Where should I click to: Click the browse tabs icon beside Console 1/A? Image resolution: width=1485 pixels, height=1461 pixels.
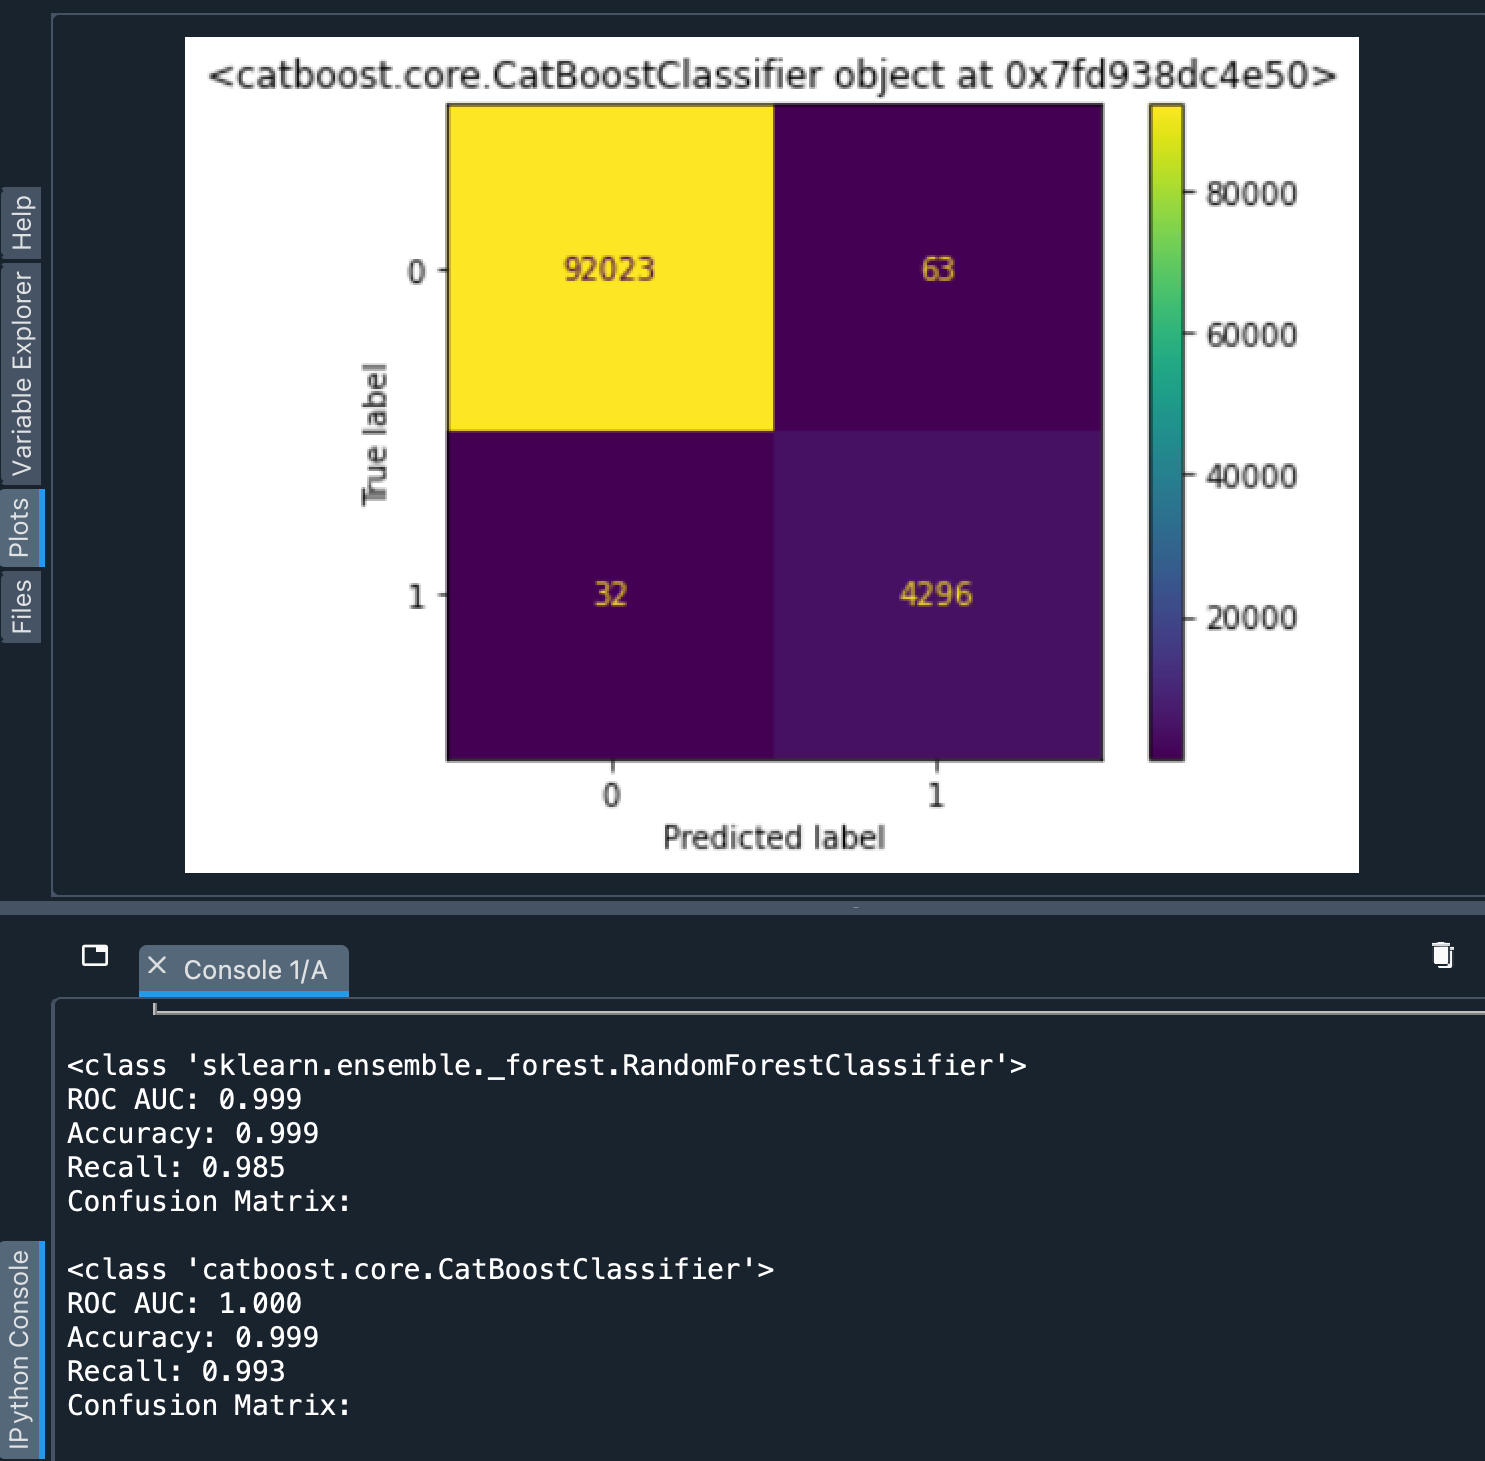(x=95, y=956)
